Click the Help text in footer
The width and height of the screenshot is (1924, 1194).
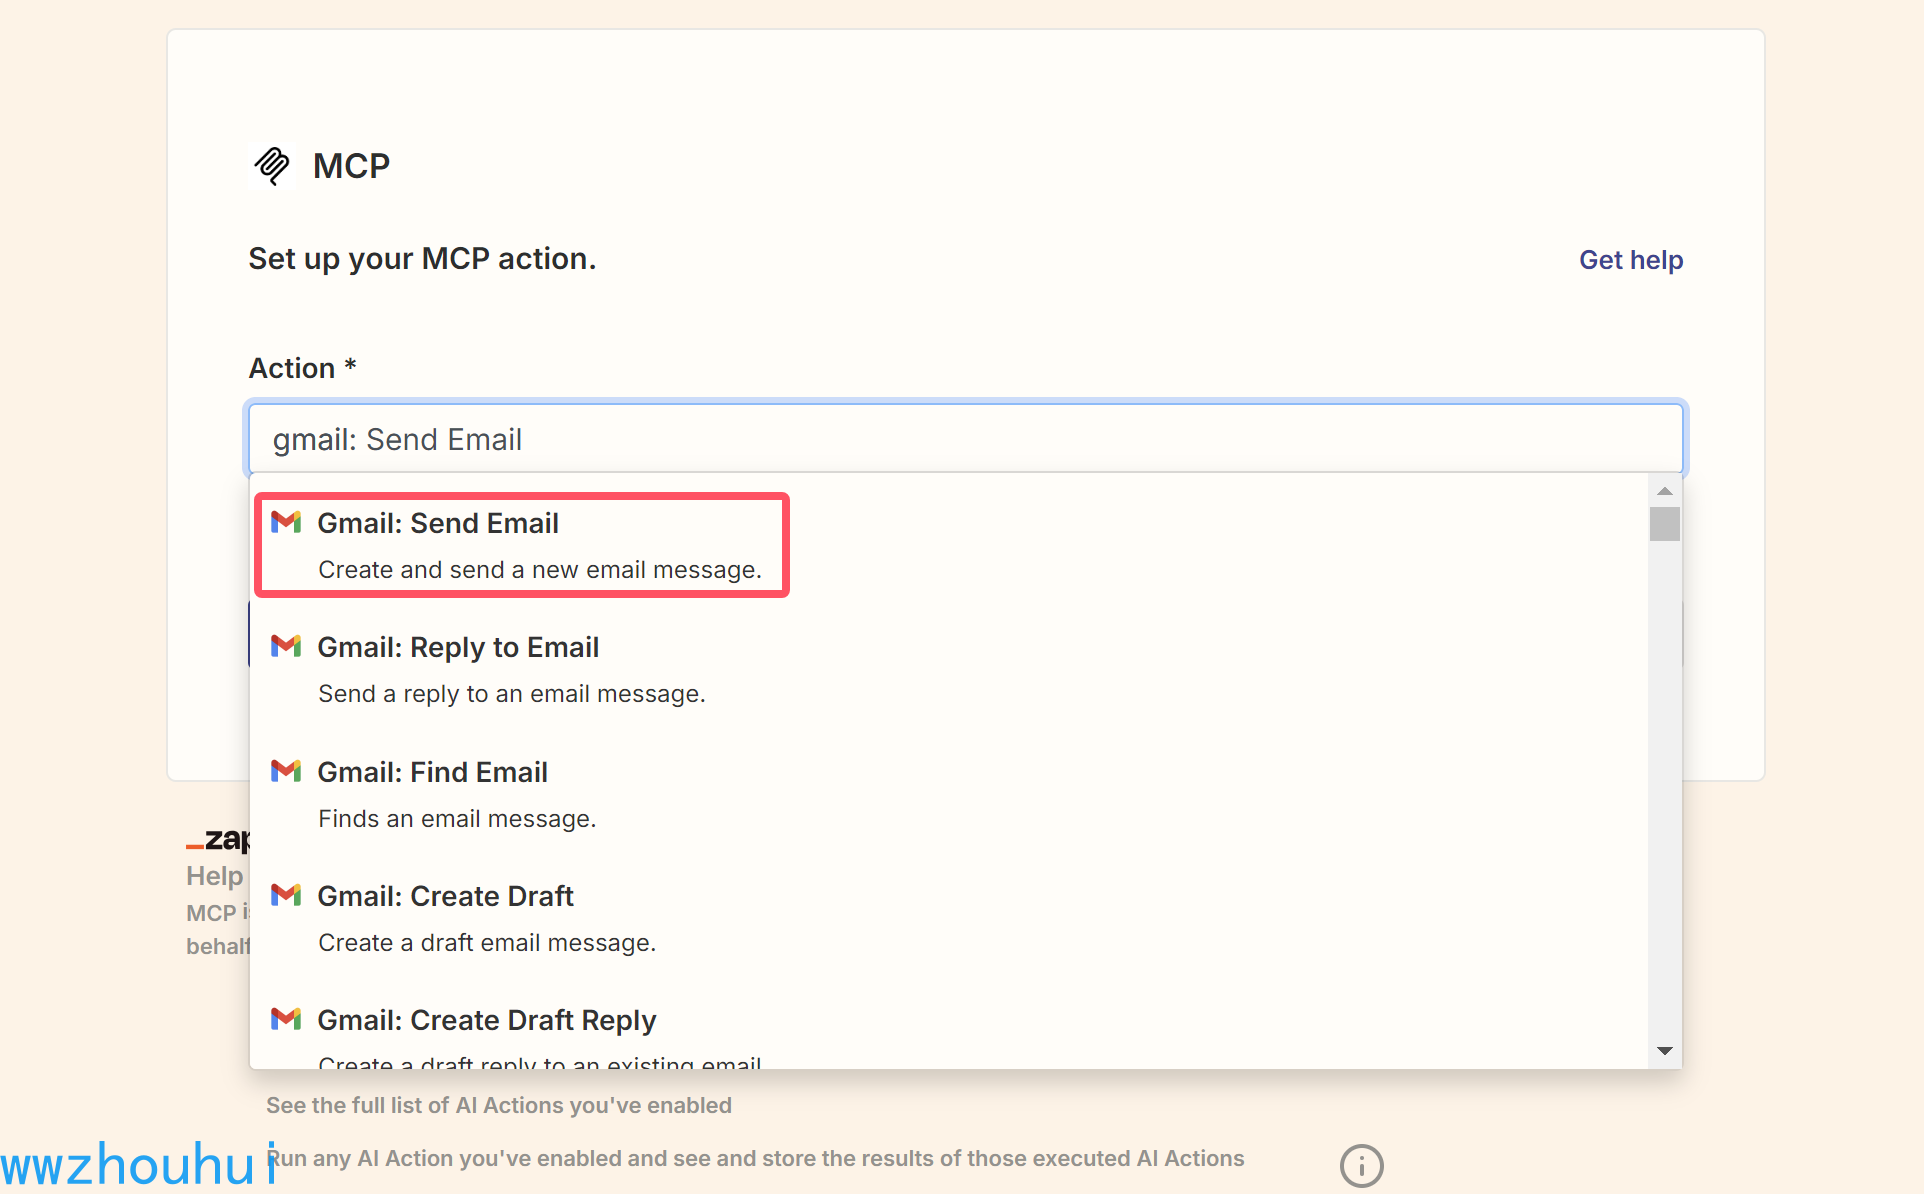pos(214,876)
